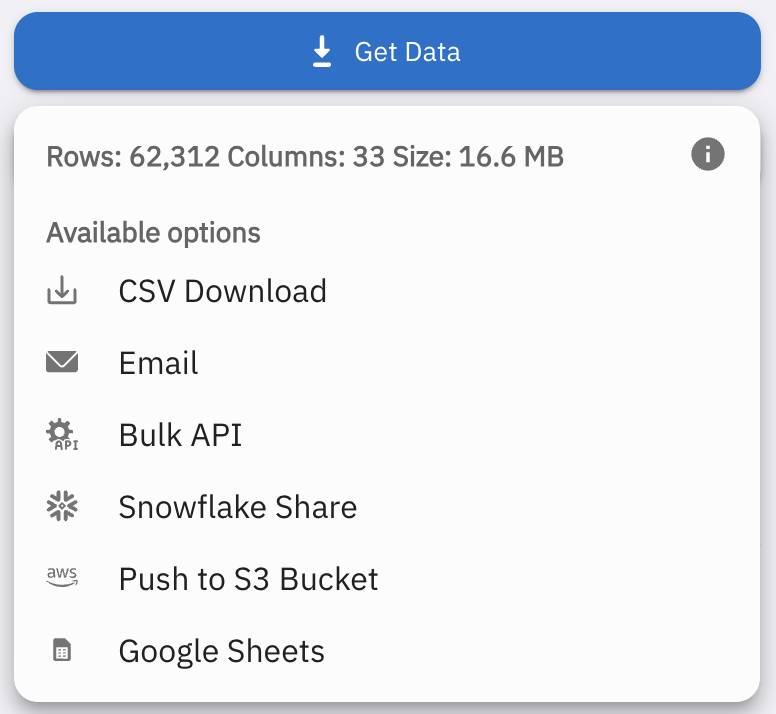Image resolution: width=776 pixels, height=714 pixels.
Task: Select Bulk API from available options
Action: [x=388, y=434]
